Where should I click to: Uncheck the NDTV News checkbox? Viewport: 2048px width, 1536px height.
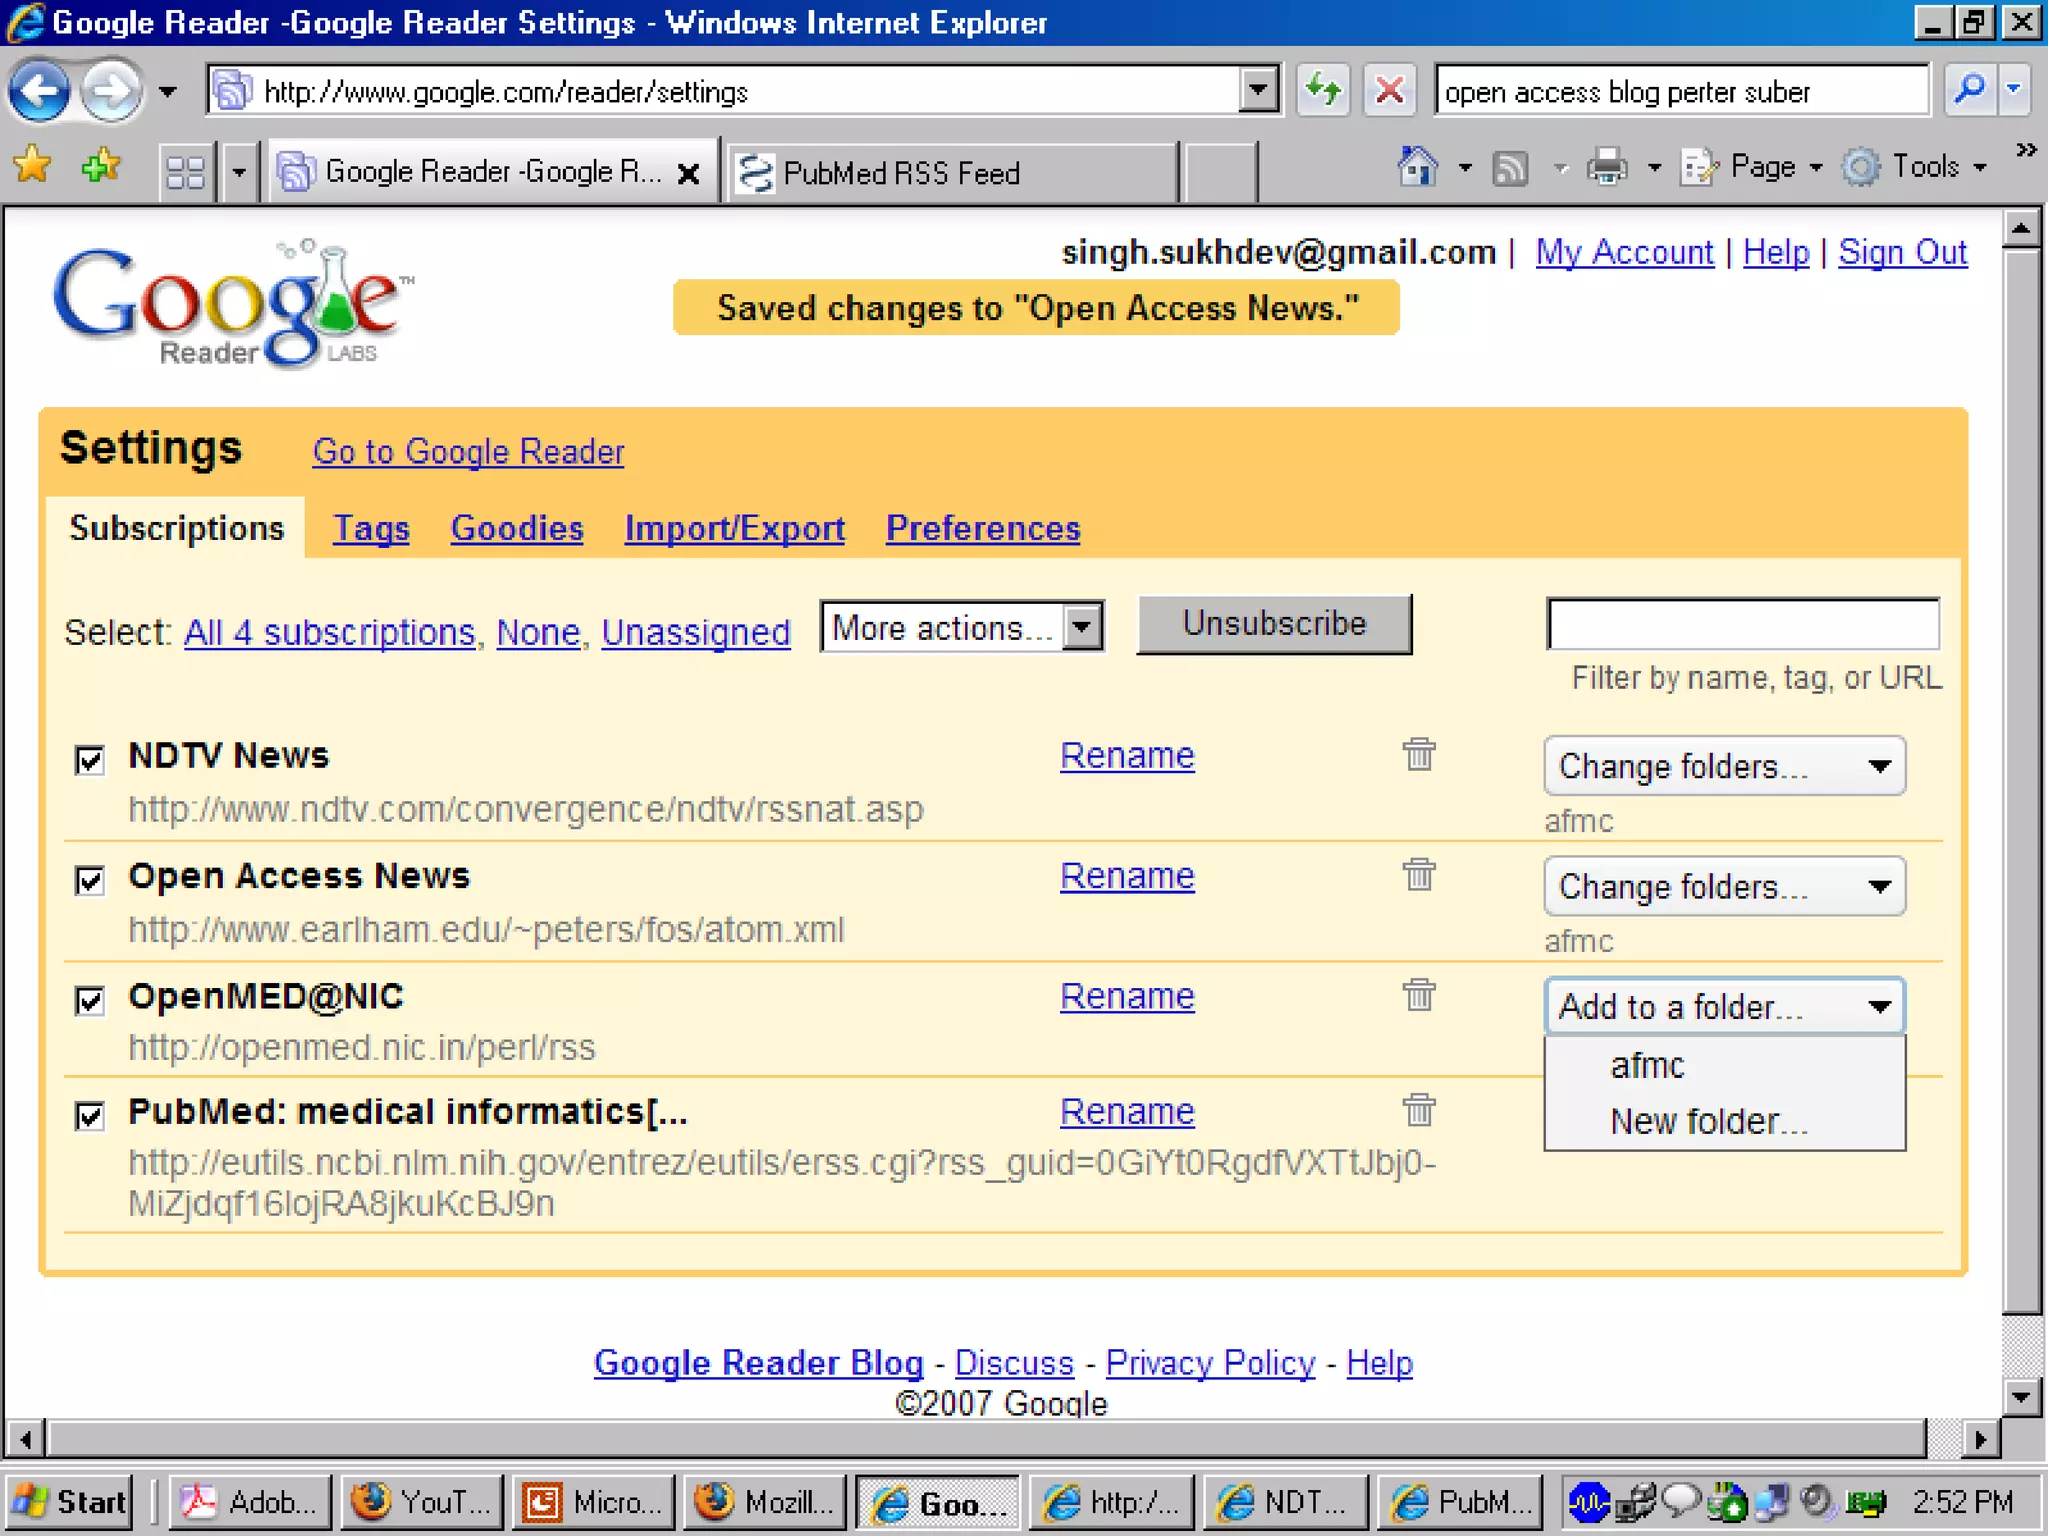pos(90,760)
